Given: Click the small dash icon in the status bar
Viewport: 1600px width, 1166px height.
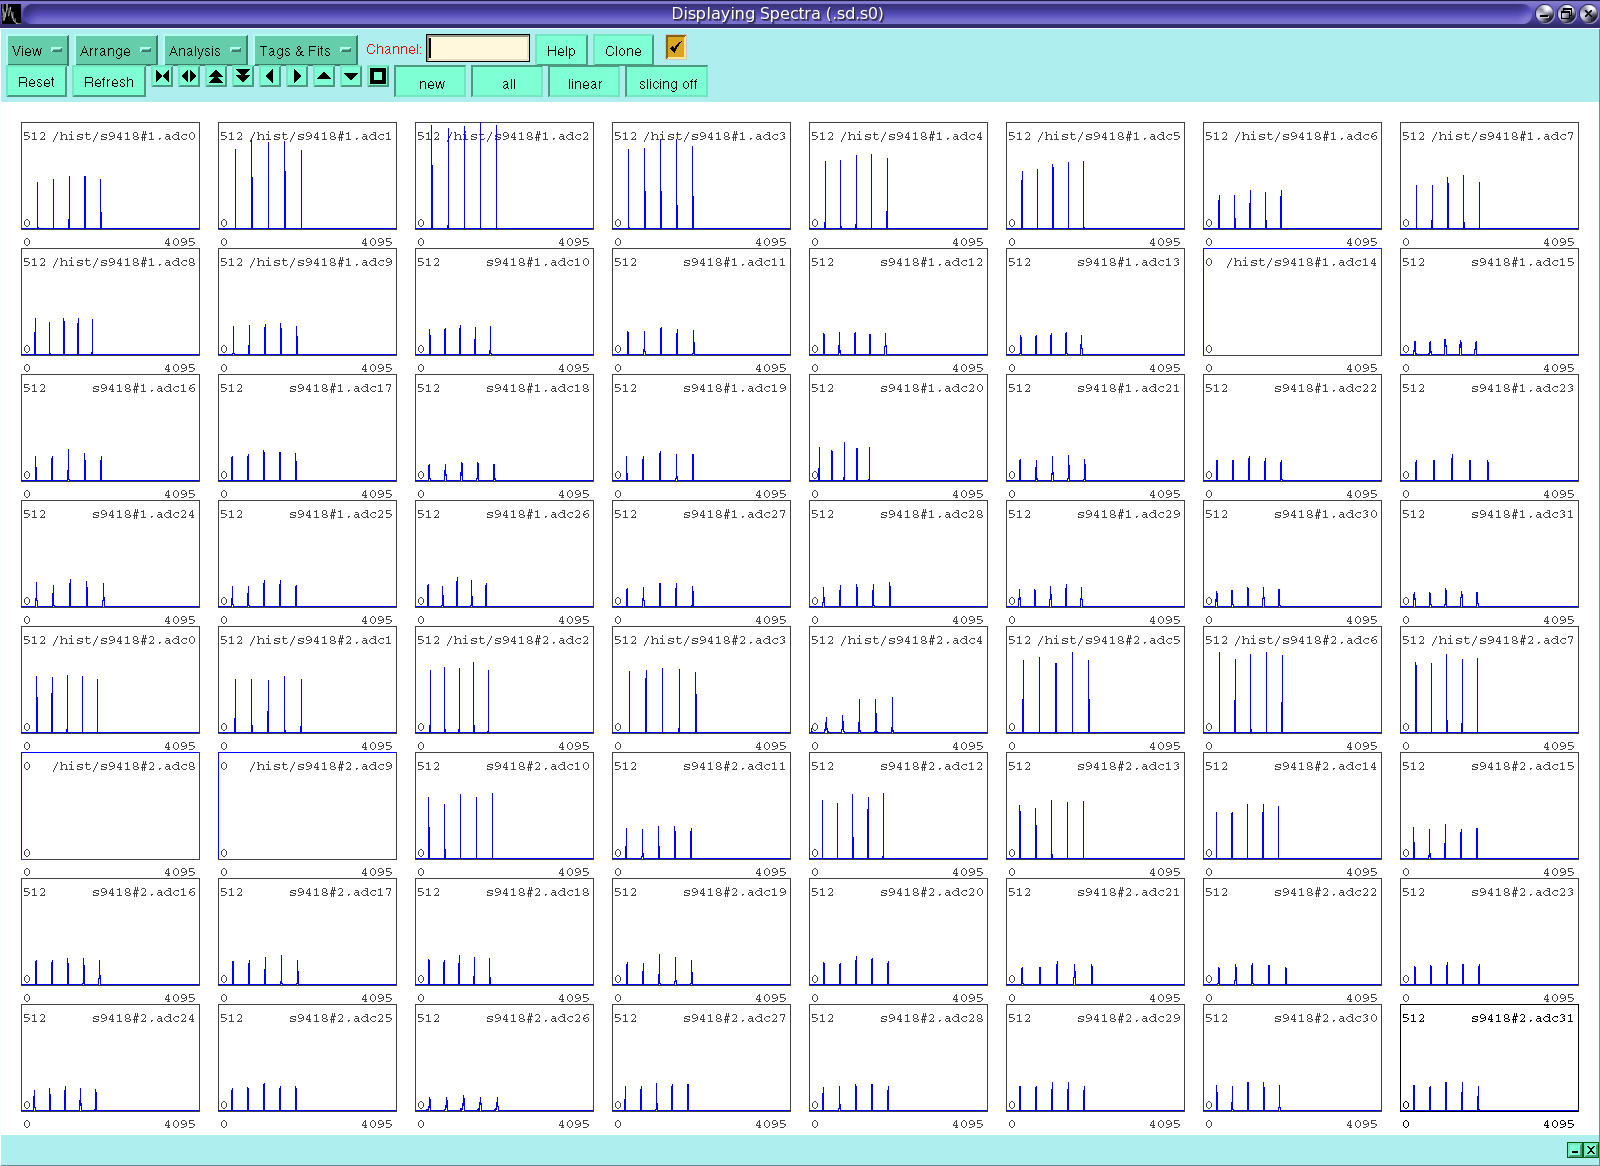Looking at the screenshot, I should point(1575,1150).
